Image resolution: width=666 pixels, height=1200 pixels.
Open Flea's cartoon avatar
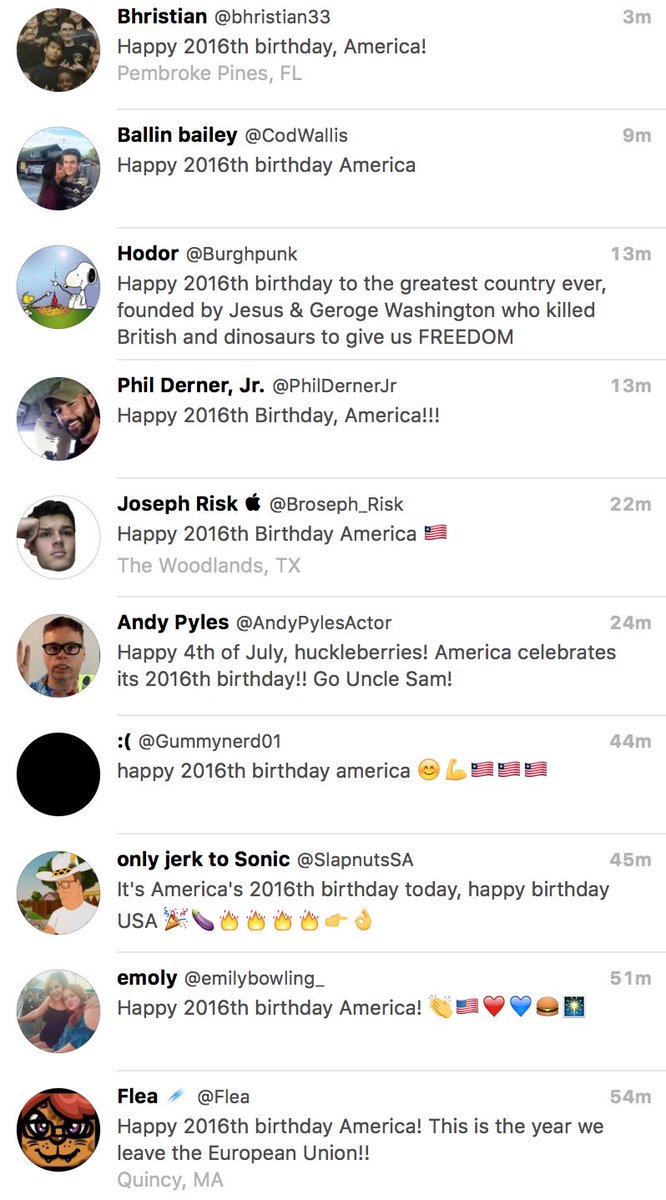(58, 1130)
